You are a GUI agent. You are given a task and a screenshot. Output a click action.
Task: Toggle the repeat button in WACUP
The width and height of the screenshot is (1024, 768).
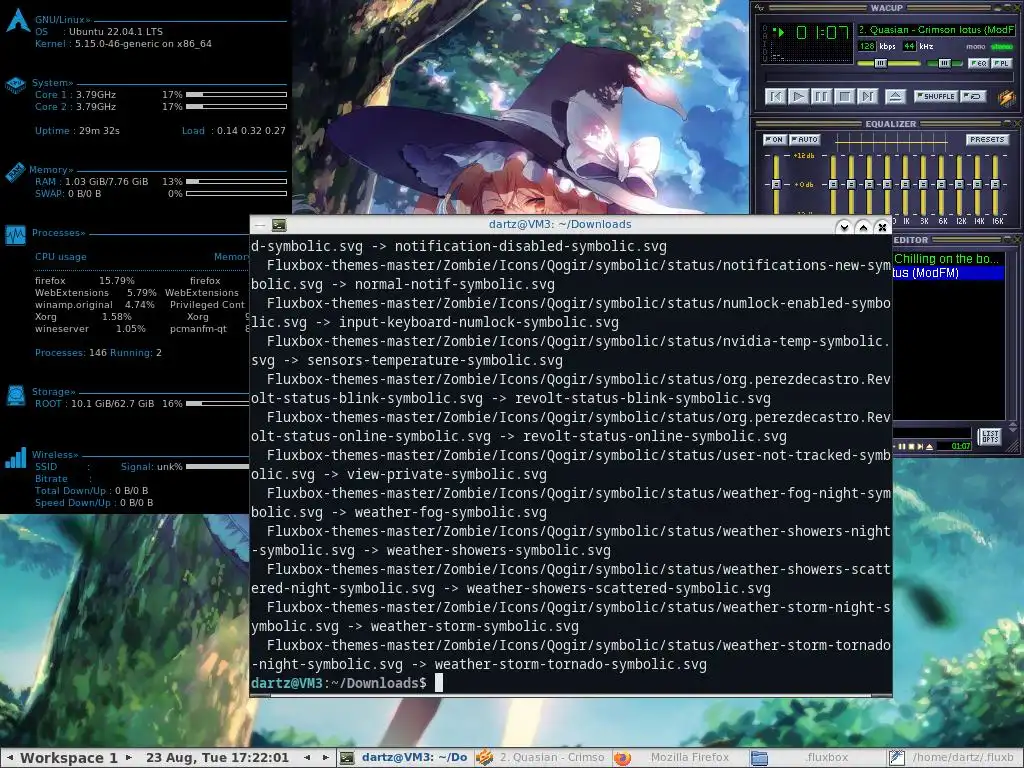click(x=974, y=97)
